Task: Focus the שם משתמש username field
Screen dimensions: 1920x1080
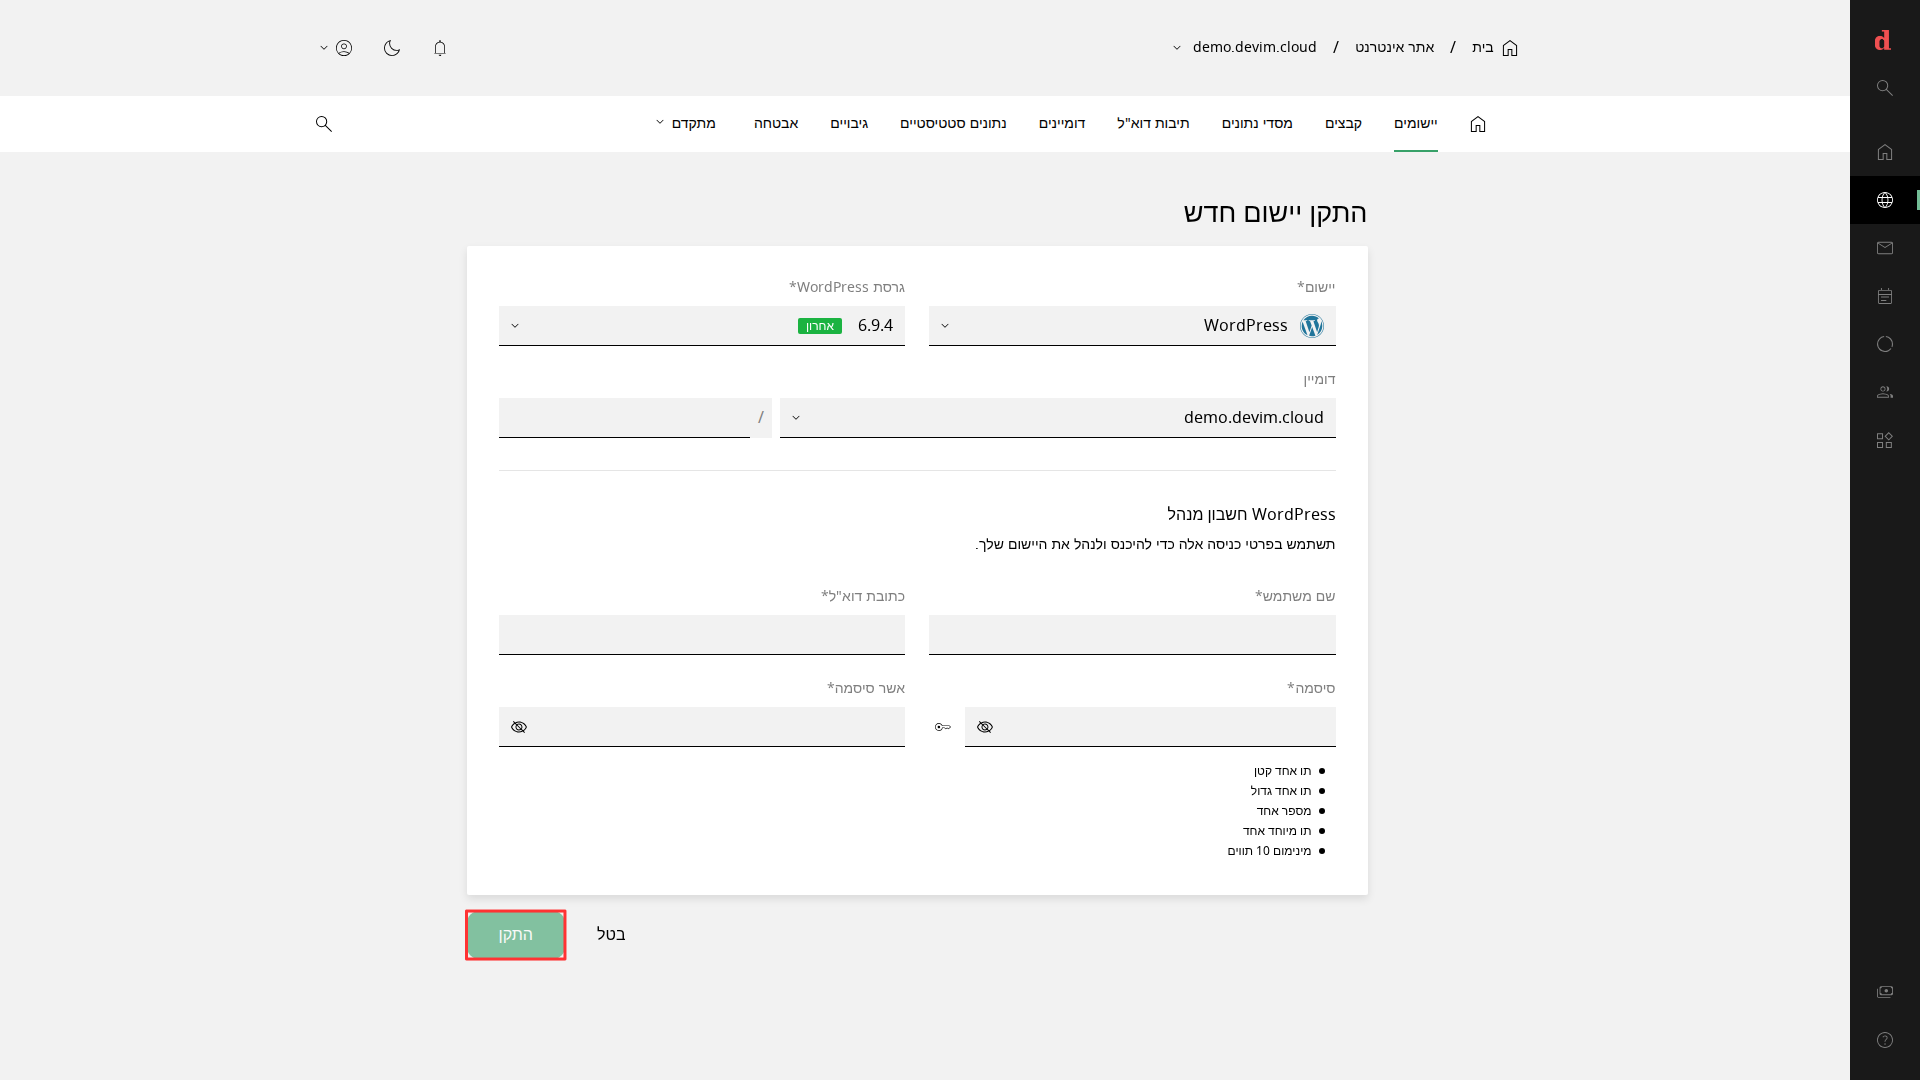Action: tap(1132, 635)
